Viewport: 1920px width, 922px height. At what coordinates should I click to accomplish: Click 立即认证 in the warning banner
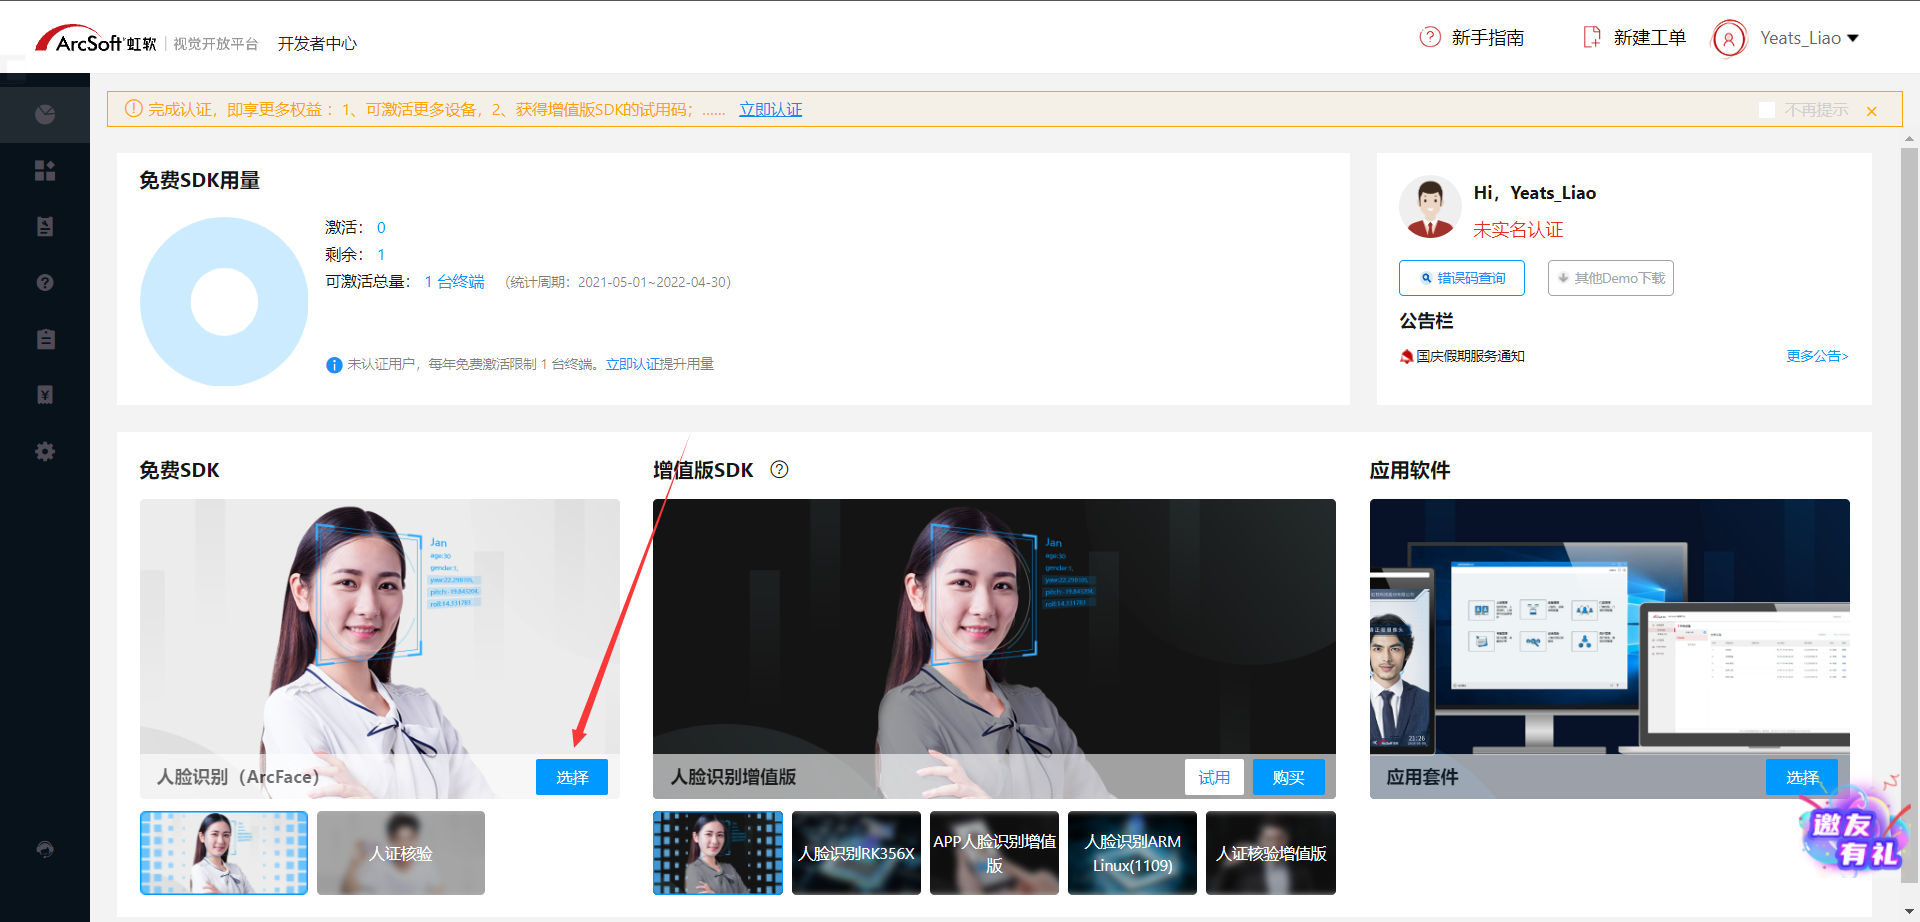click(770, 109)
